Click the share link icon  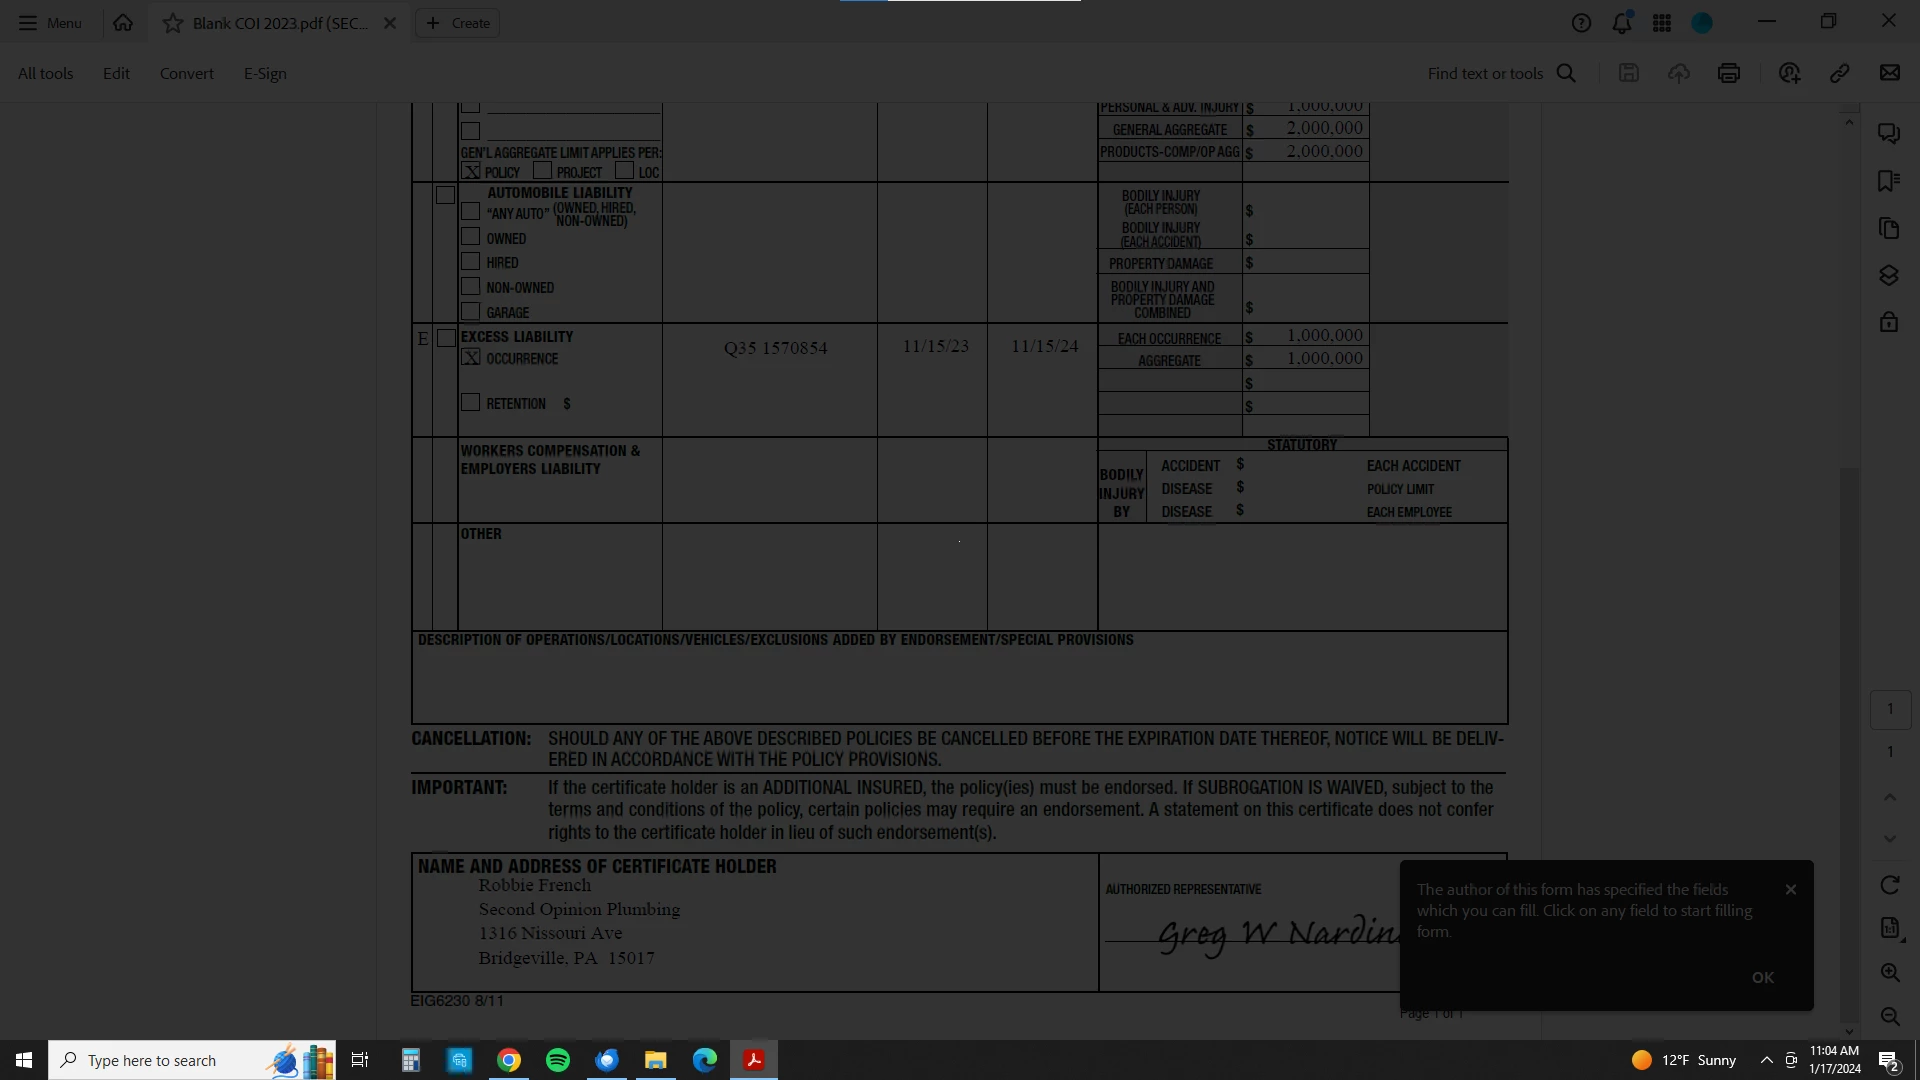(x=1839, y=73)
